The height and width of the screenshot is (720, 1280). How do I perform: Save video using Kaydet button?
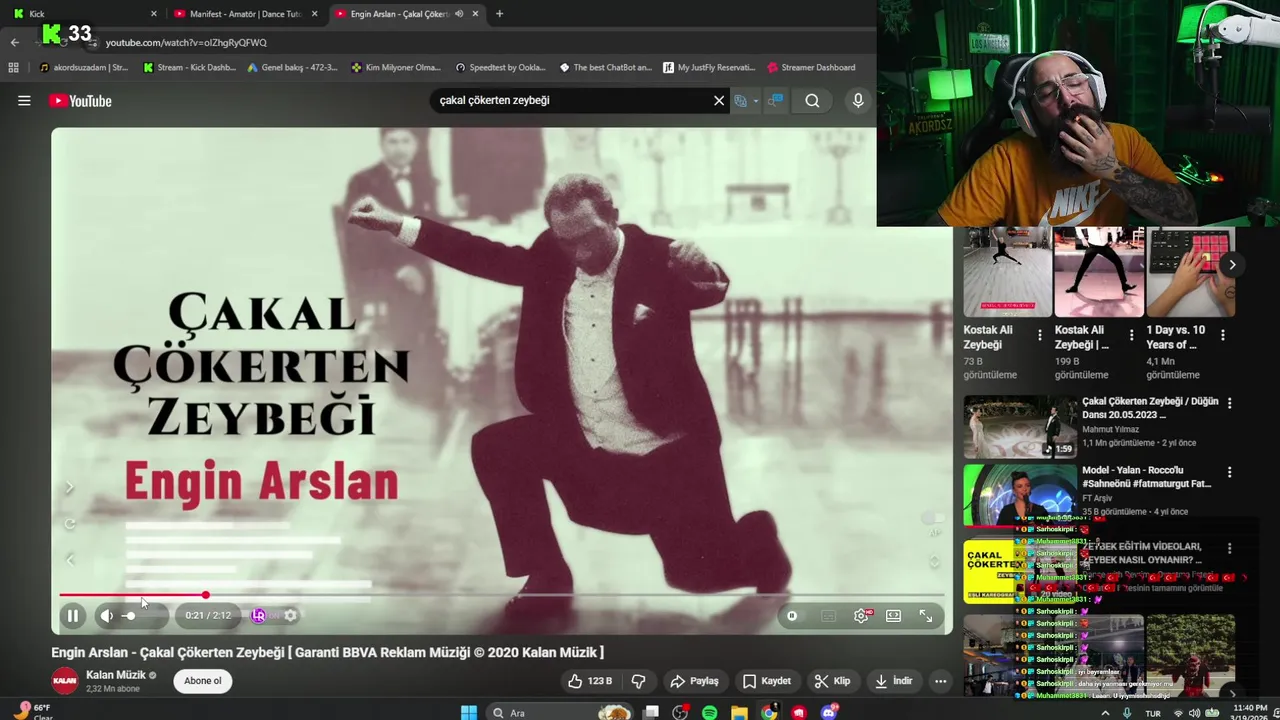[x=767, y=681]
